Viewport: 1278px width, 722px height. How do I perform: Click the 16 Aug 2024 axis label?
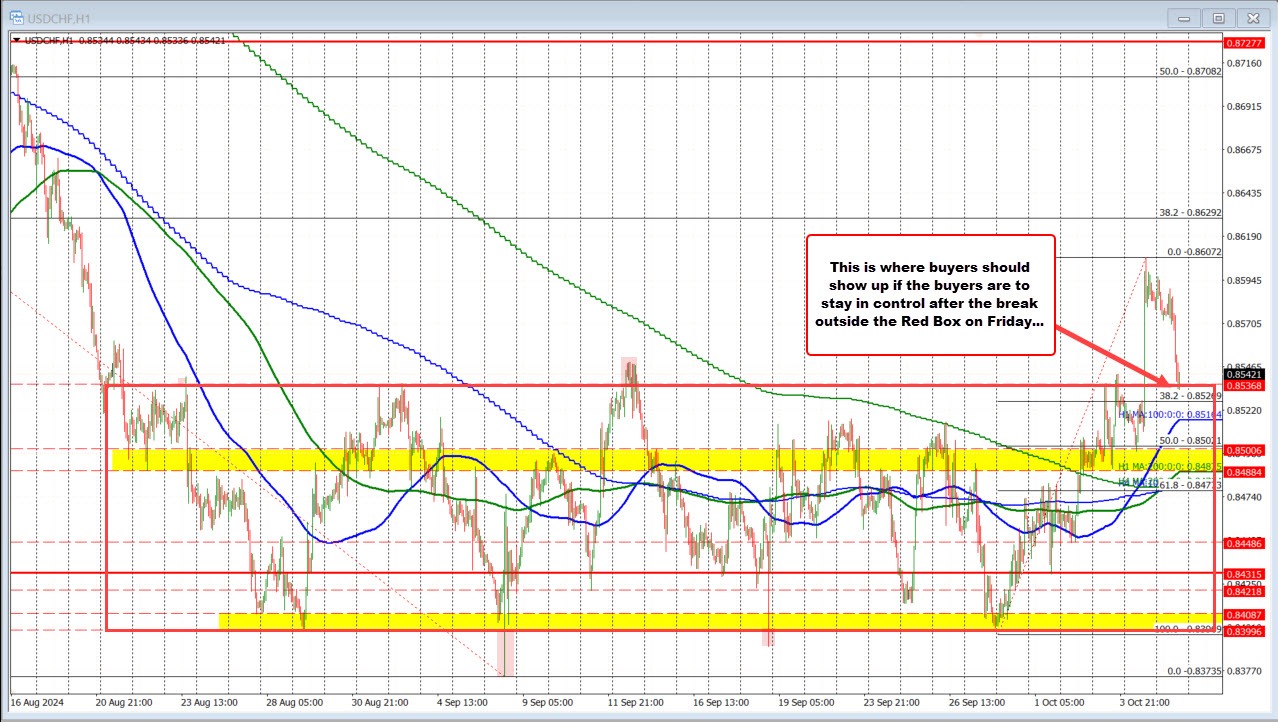pyautogui.click(x=38, y=703)
